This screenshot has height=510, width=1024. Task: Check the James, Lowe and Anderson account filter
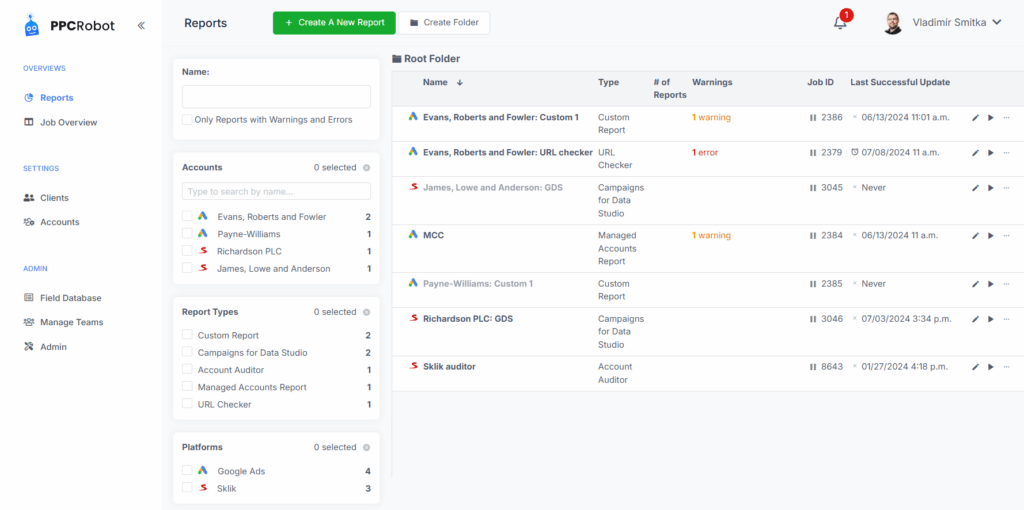[x=187, y=268]
